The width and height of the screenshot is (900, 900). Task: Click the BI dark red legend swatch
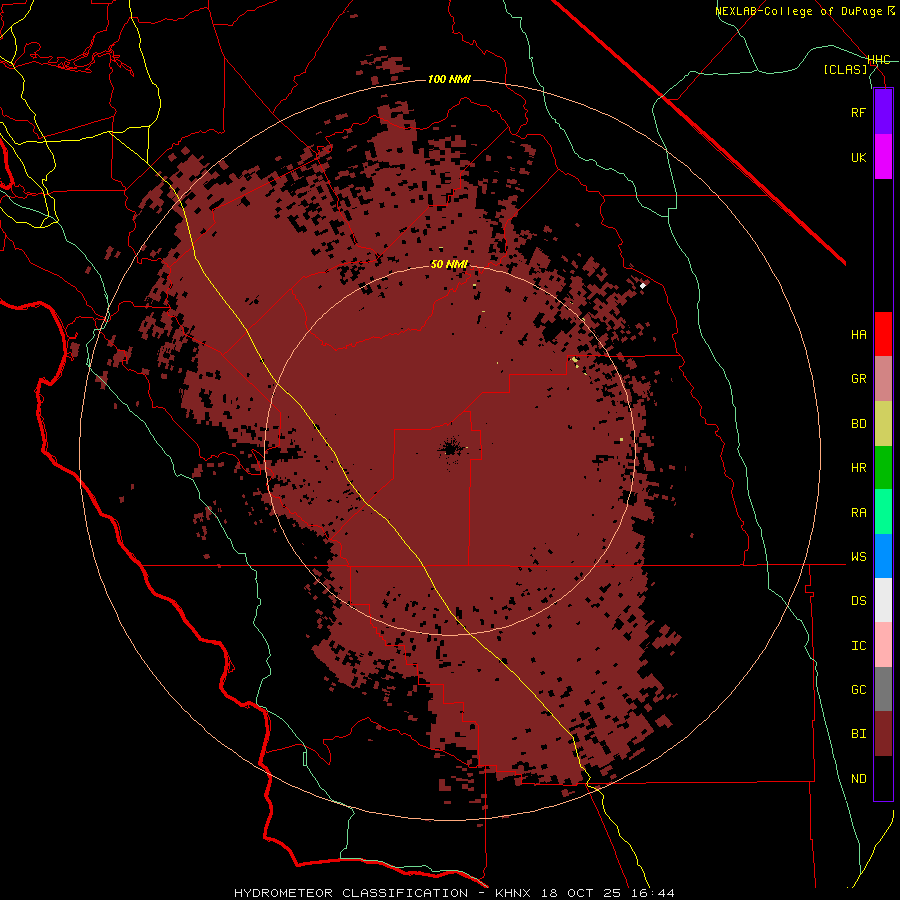883,734
